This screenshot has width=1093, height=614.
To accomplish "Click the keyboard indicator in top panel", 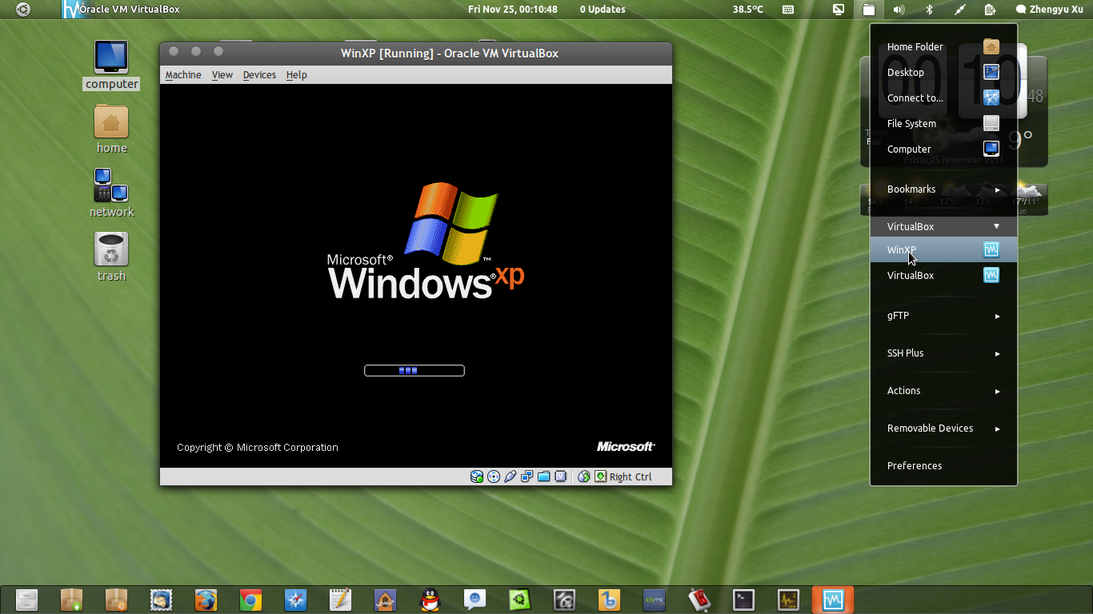I will (788, 9).
